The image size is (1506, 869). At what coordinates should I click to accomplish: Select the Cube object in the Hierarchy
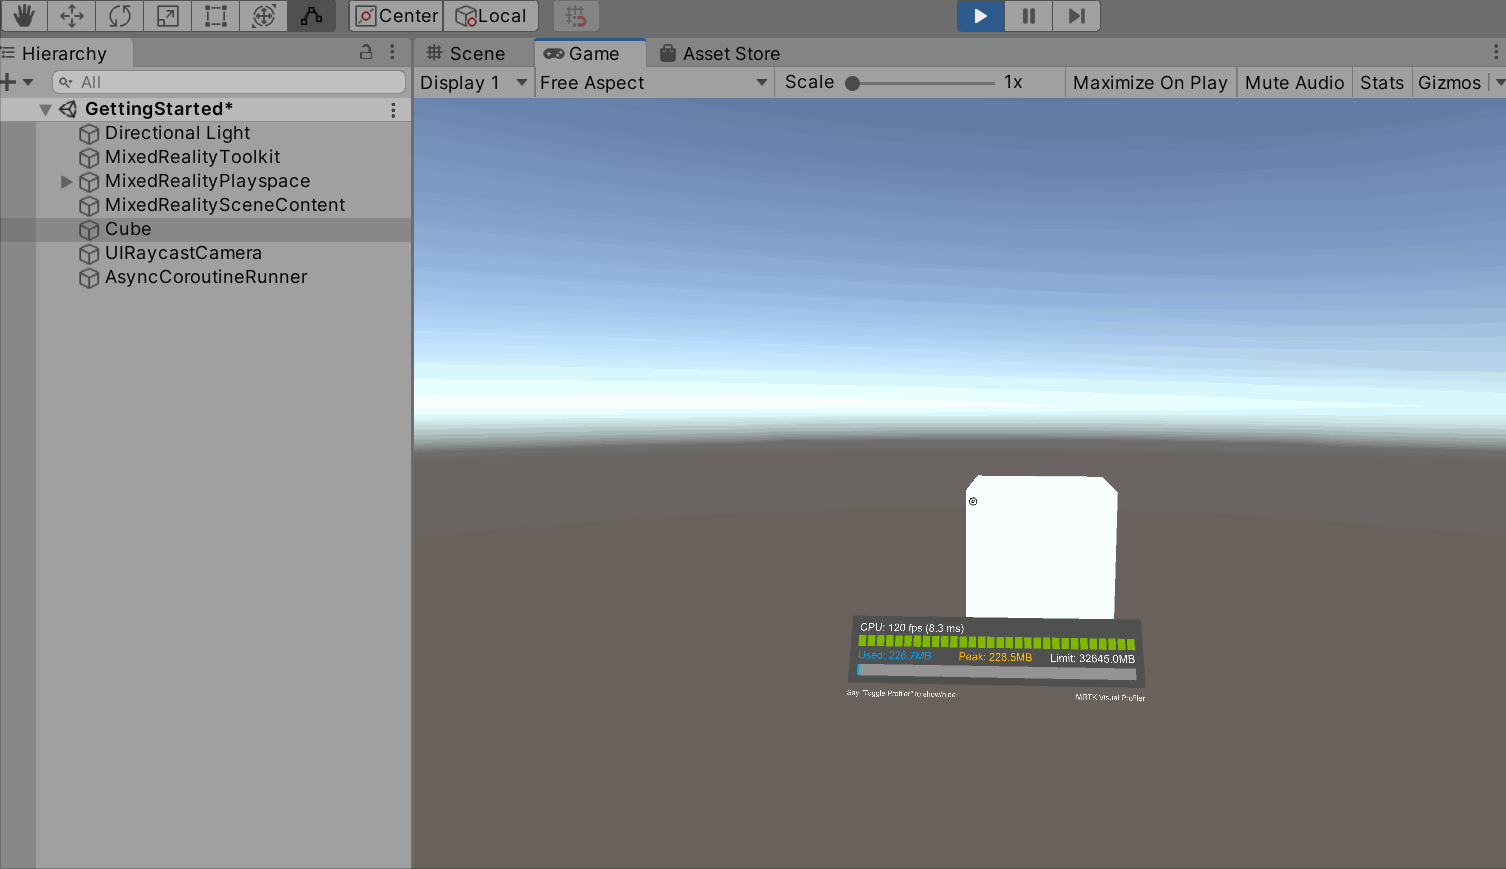pyautogui.click(x=127, y=229)
